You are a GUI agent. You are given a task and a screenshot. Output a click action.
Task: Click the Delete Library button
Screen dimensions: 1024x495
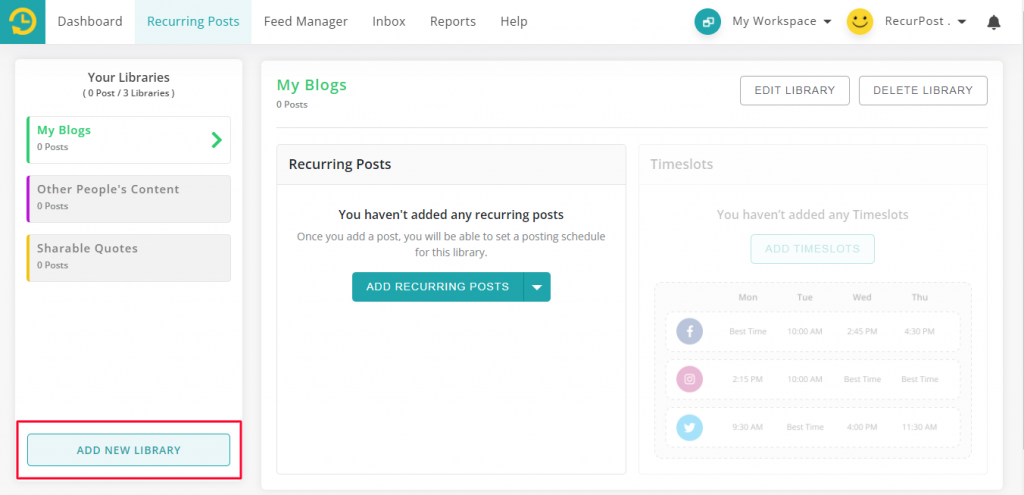[923, 90]
